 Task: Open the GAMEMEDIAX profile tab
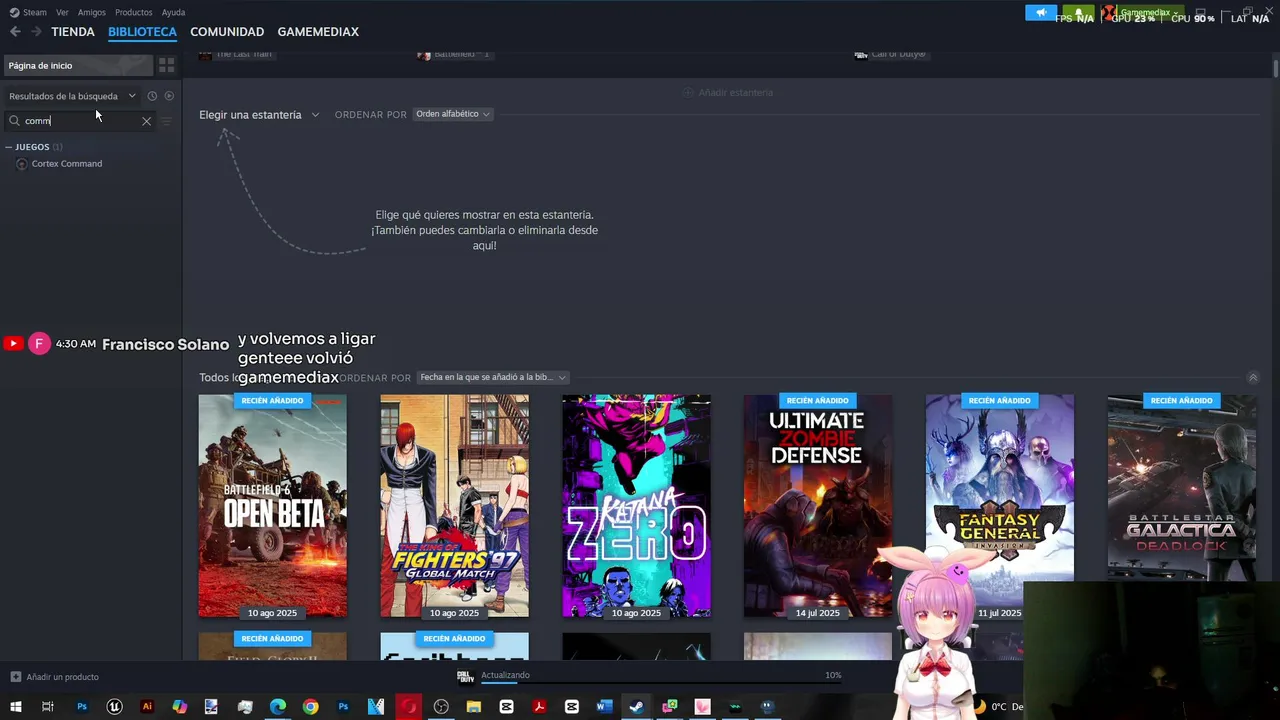coord(318,32)
